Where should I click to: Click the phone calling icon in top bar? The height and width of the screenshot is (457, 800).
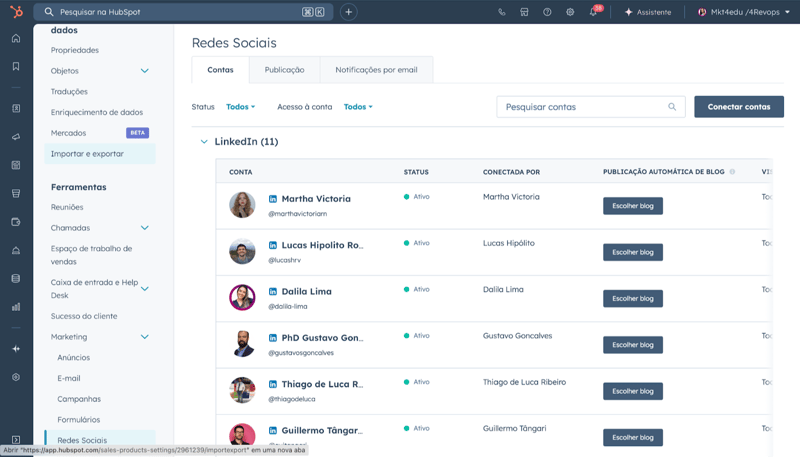502,12
